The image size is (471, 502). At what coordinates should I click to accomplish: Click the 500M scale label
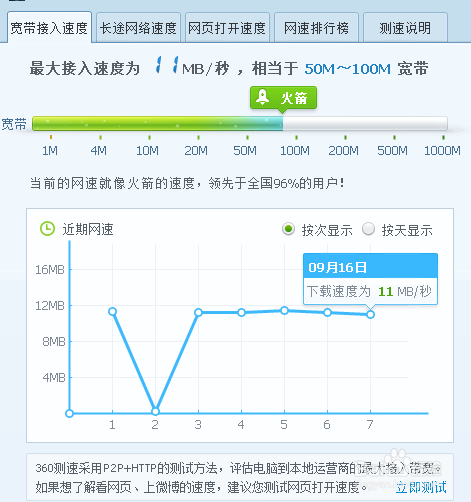click(x=393, y=151)
